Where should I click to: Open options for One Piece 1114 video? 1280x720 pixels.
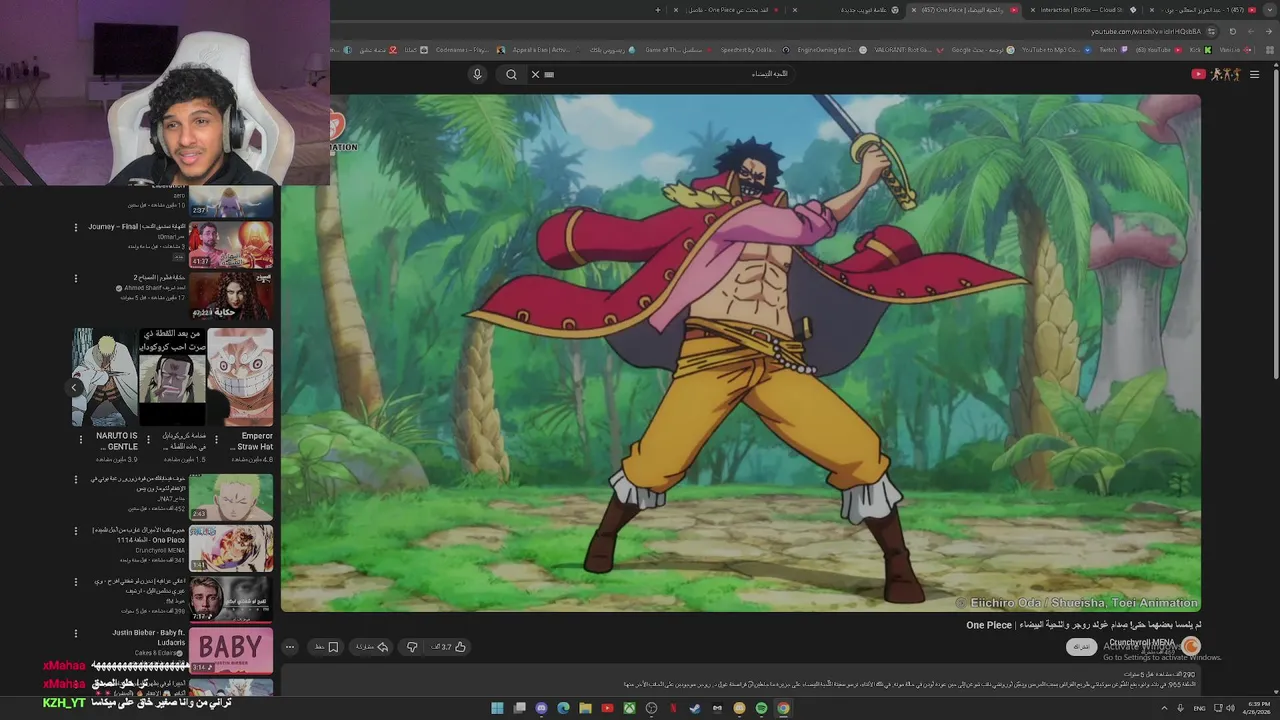tap(75, 531)
